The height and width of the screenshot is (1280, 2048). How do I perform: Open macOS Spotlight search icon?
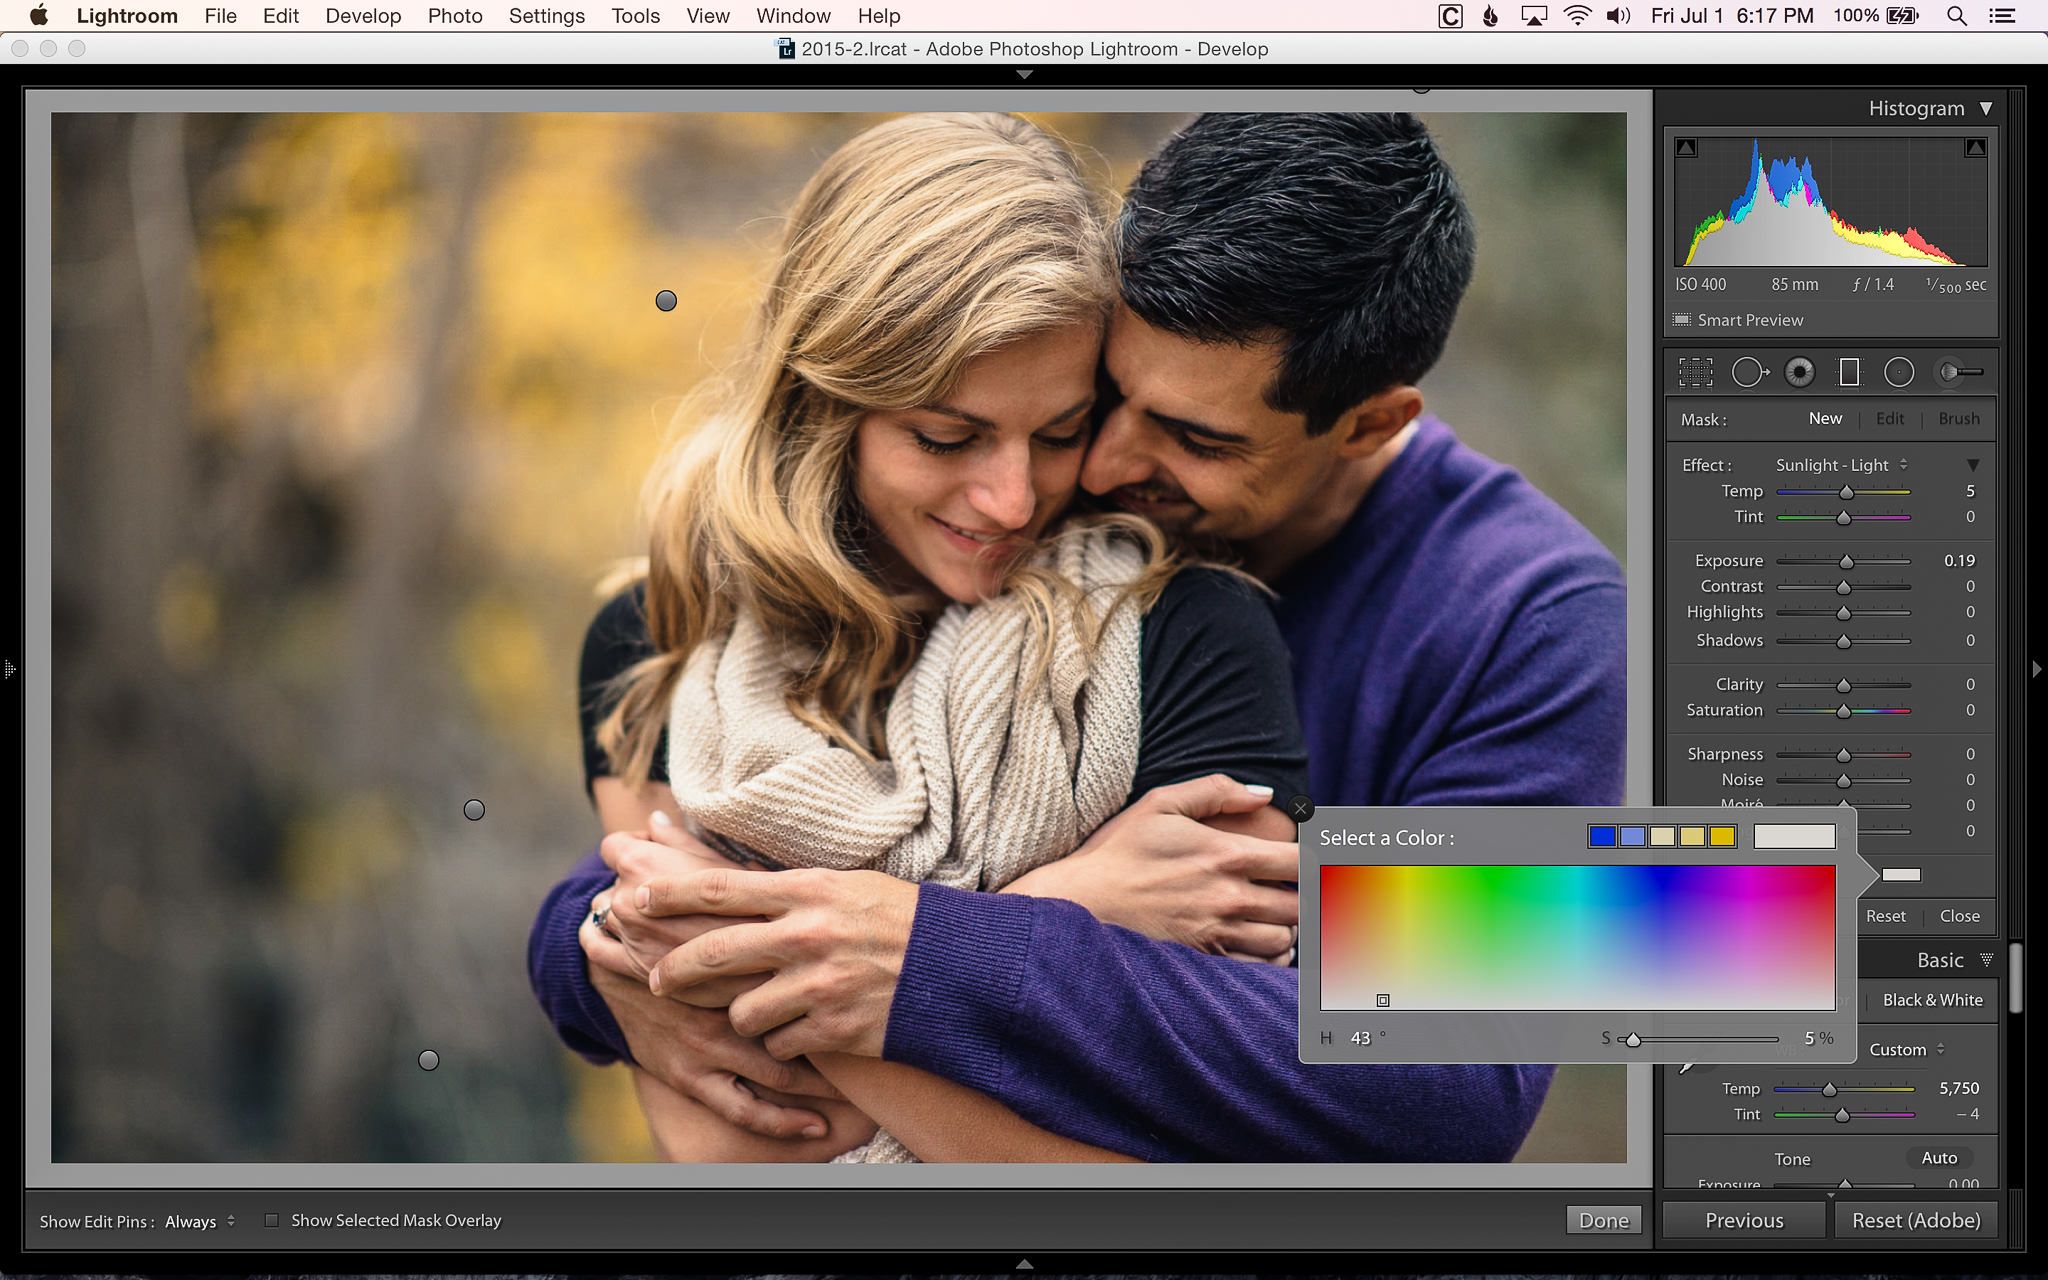click(x=1957, y=16)
